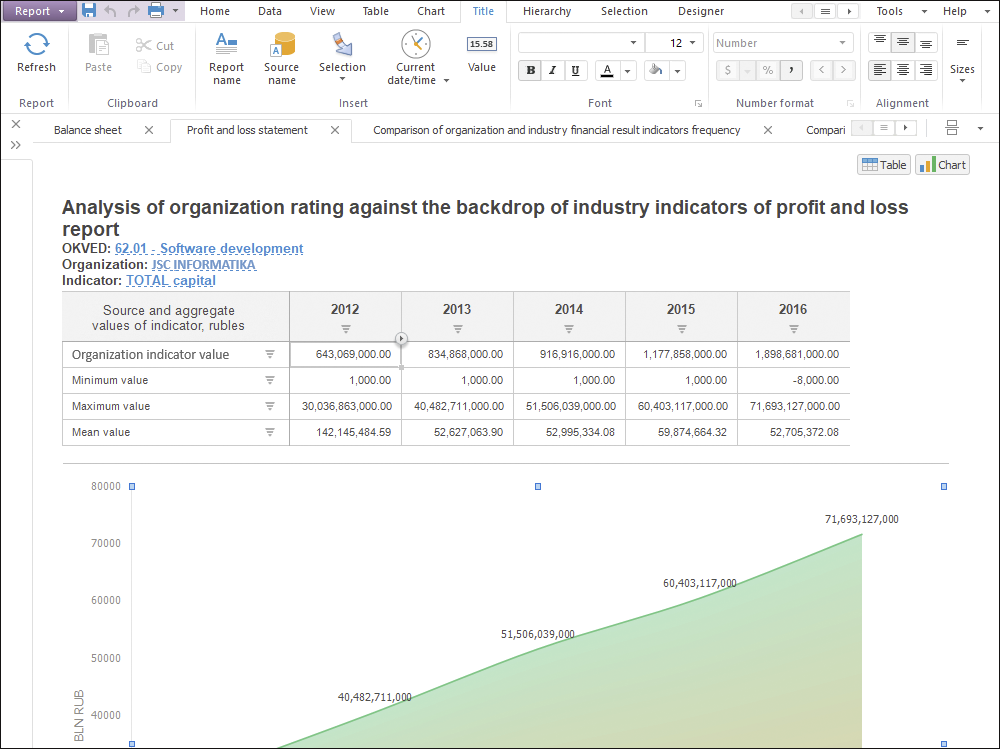The image size is (1000, 749).
Task: Click the fill color bucket icon
Action: click(x=656, y=71)
